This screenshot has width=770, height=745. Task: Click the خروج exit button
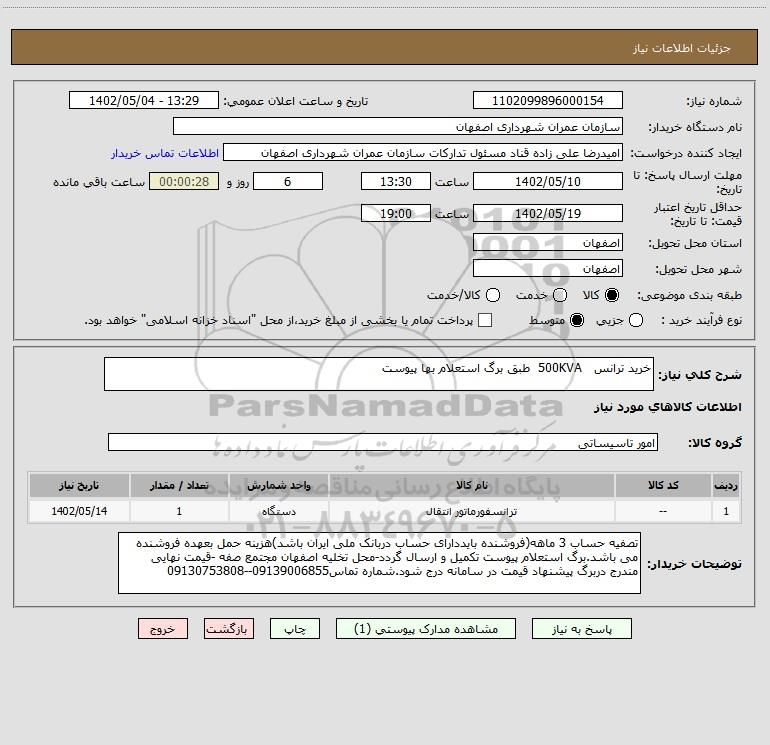tap(163, 629)
